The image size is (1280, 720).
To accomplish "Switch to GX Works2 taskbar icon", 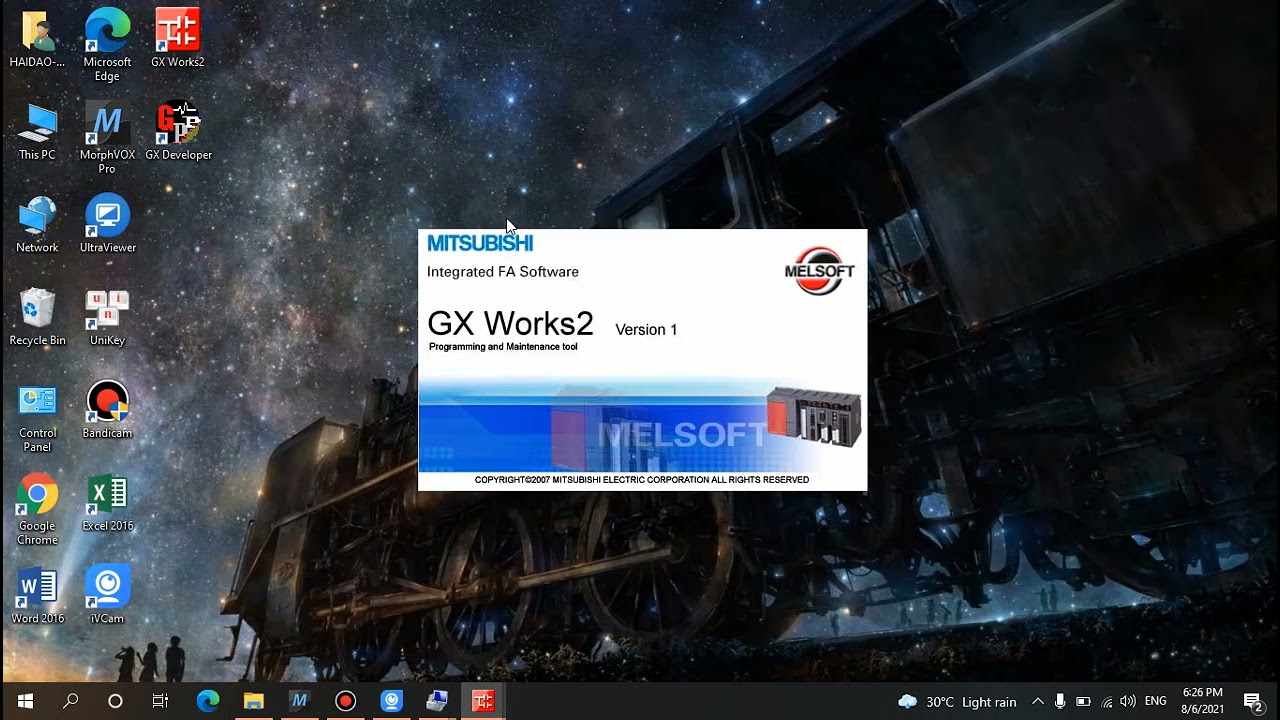I will pos(483,701).
